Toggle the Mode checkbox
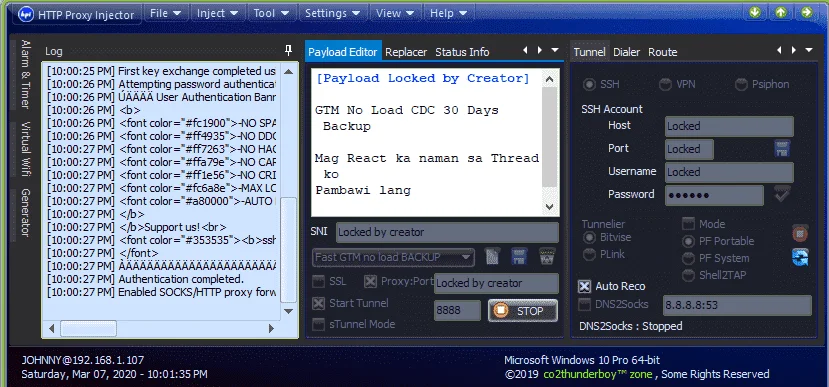The height and width of the screenshot is (387, 829). (688, 224)
